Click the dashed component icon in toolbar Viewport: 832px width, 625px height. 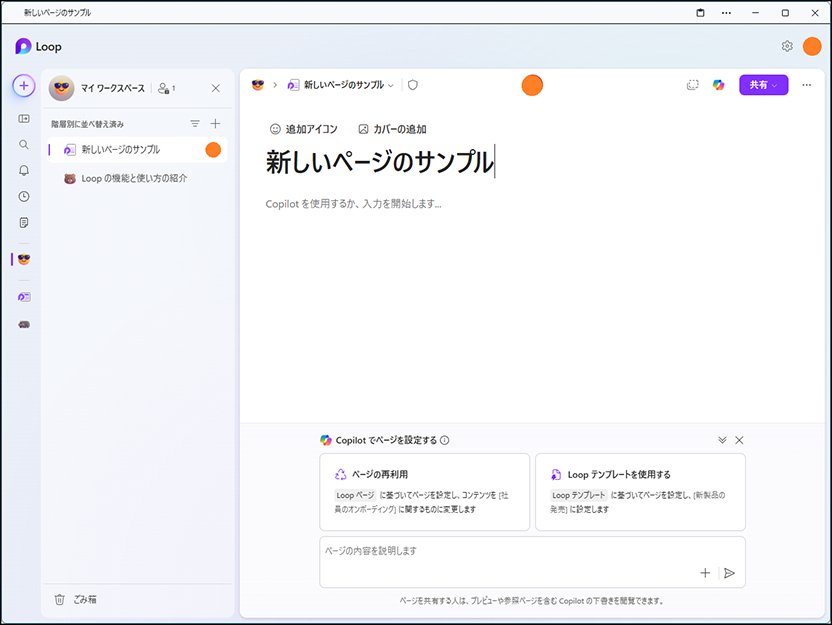point(692,85)
